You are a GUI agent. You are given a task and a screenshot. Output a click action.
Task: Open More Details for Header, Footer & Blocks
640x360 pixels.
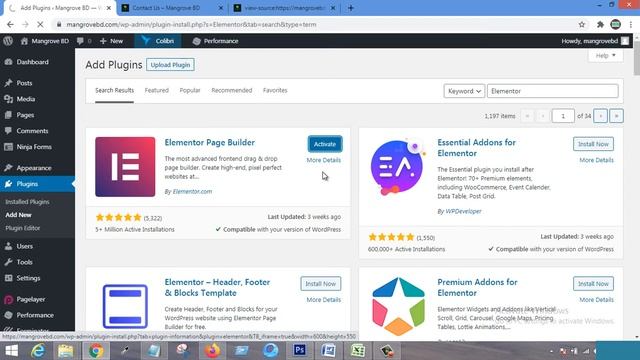[324, 300]
